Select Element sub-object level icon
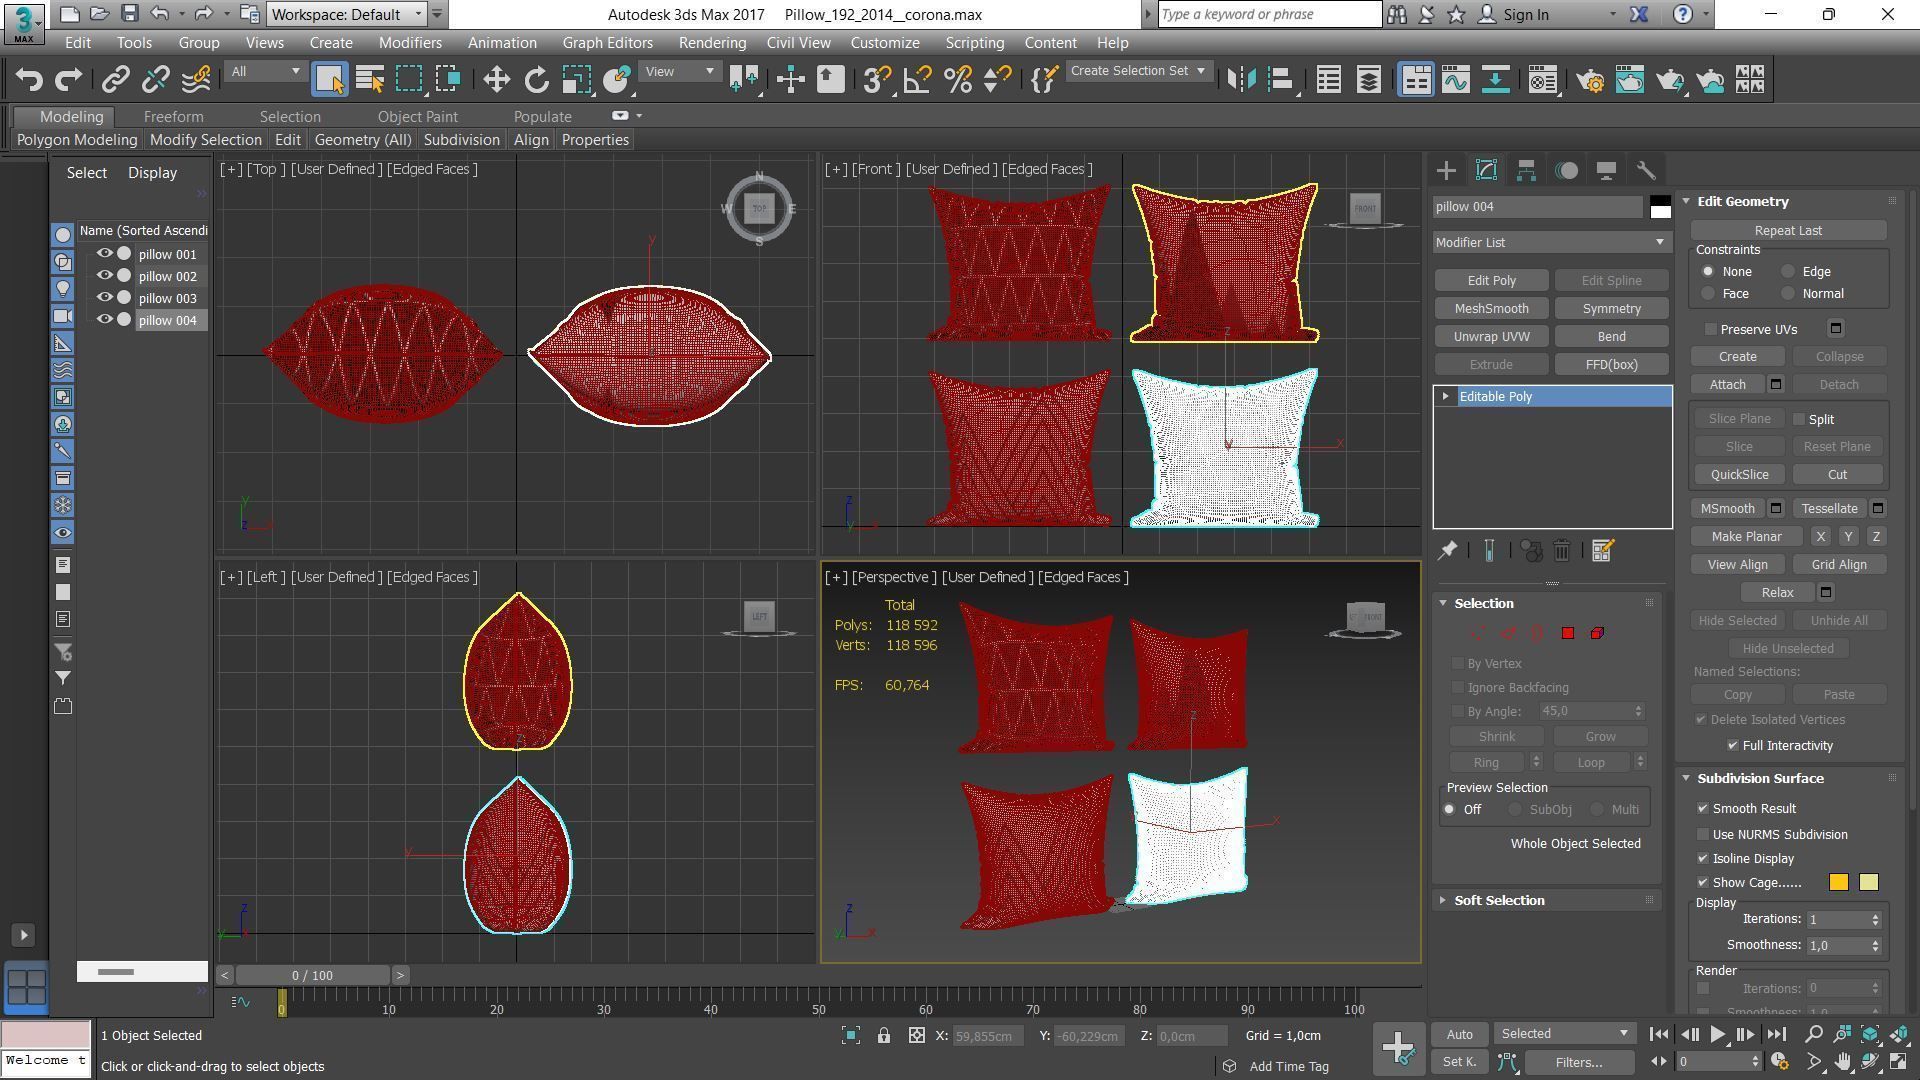Viewport: 1920px width, 1080px height. pyautogui.click(x=1597, y=634)
